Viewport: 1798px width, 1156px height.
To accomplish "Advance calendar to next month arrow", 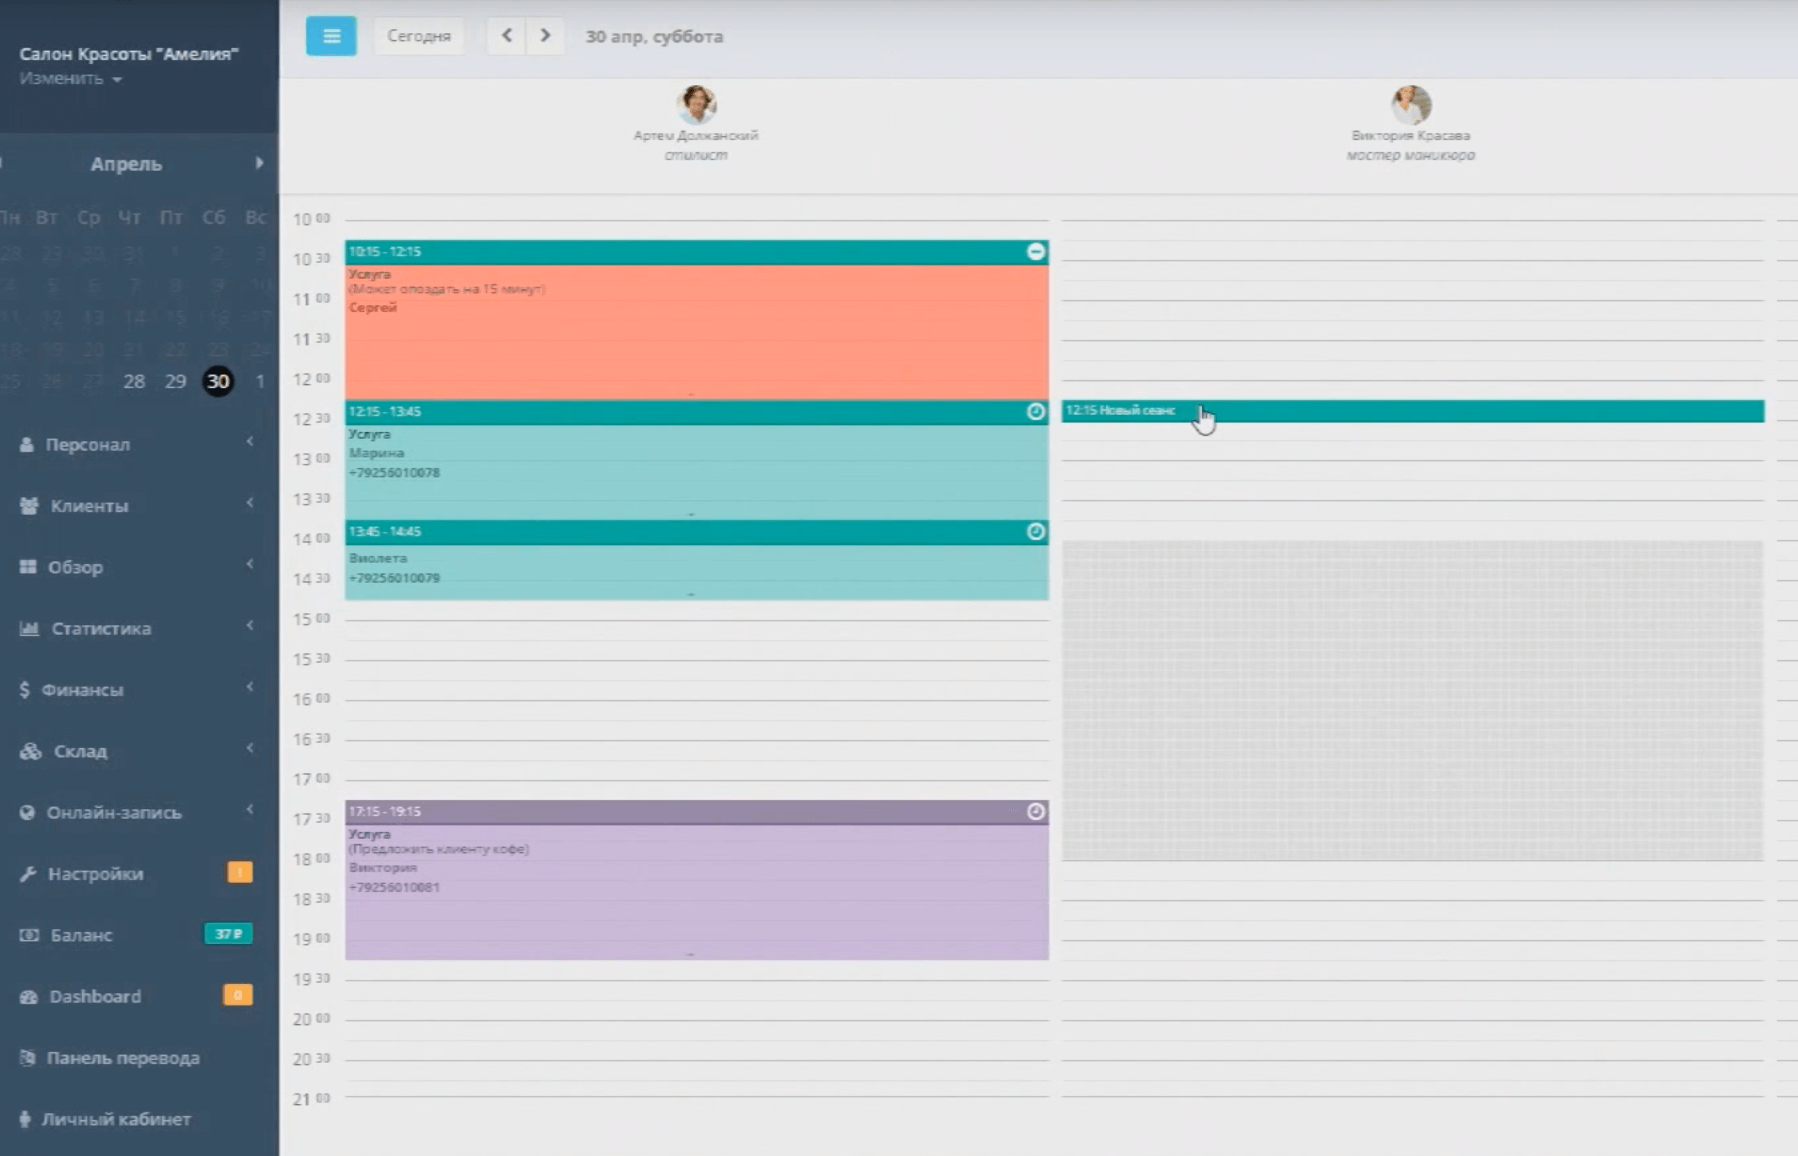I will (x=259, y=163).
